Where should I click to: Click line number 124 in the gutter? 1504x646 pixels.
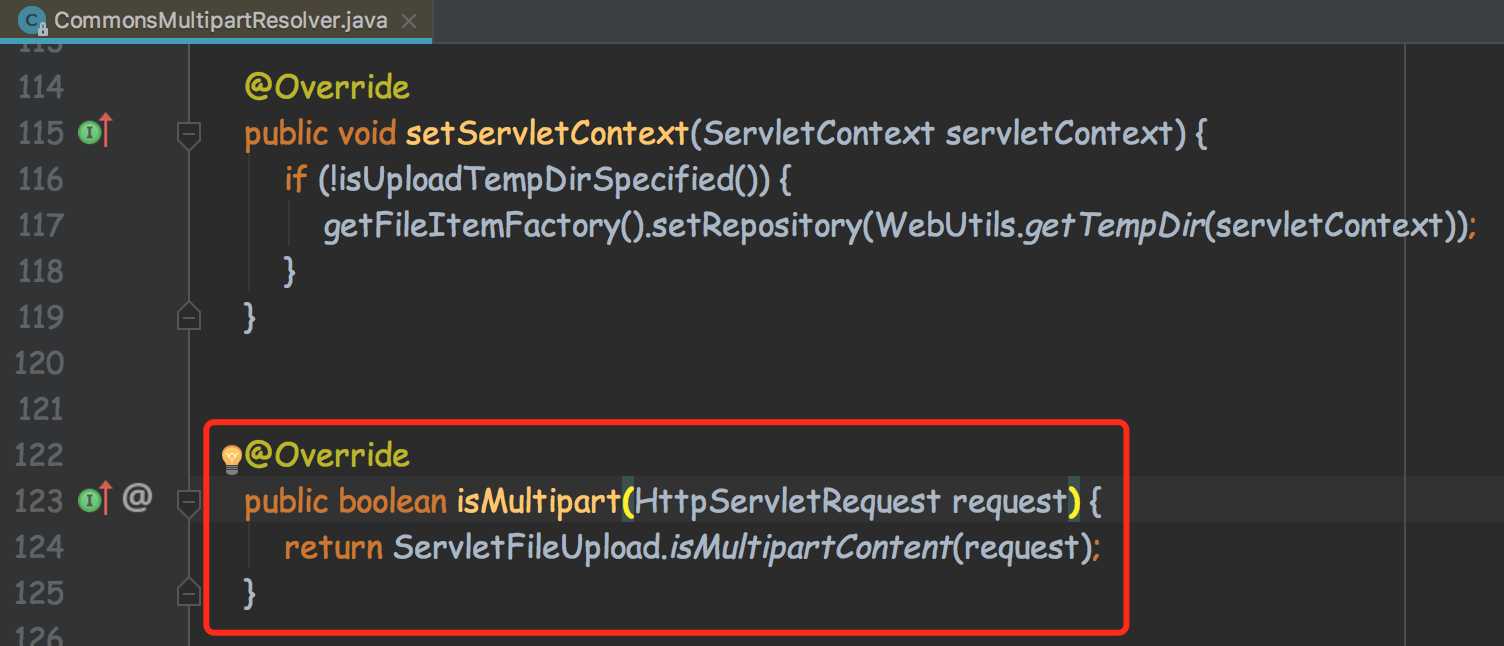[41, 547]
